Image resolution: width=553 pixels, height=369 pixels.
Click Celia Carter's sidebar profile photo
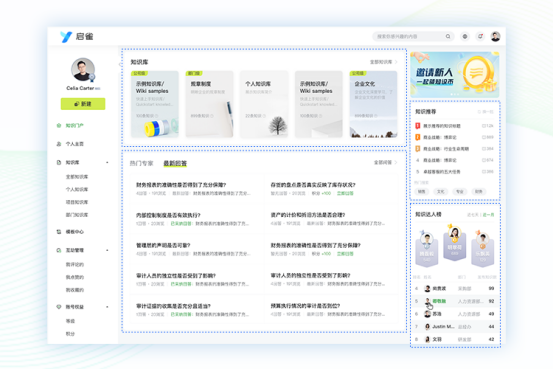83,69
